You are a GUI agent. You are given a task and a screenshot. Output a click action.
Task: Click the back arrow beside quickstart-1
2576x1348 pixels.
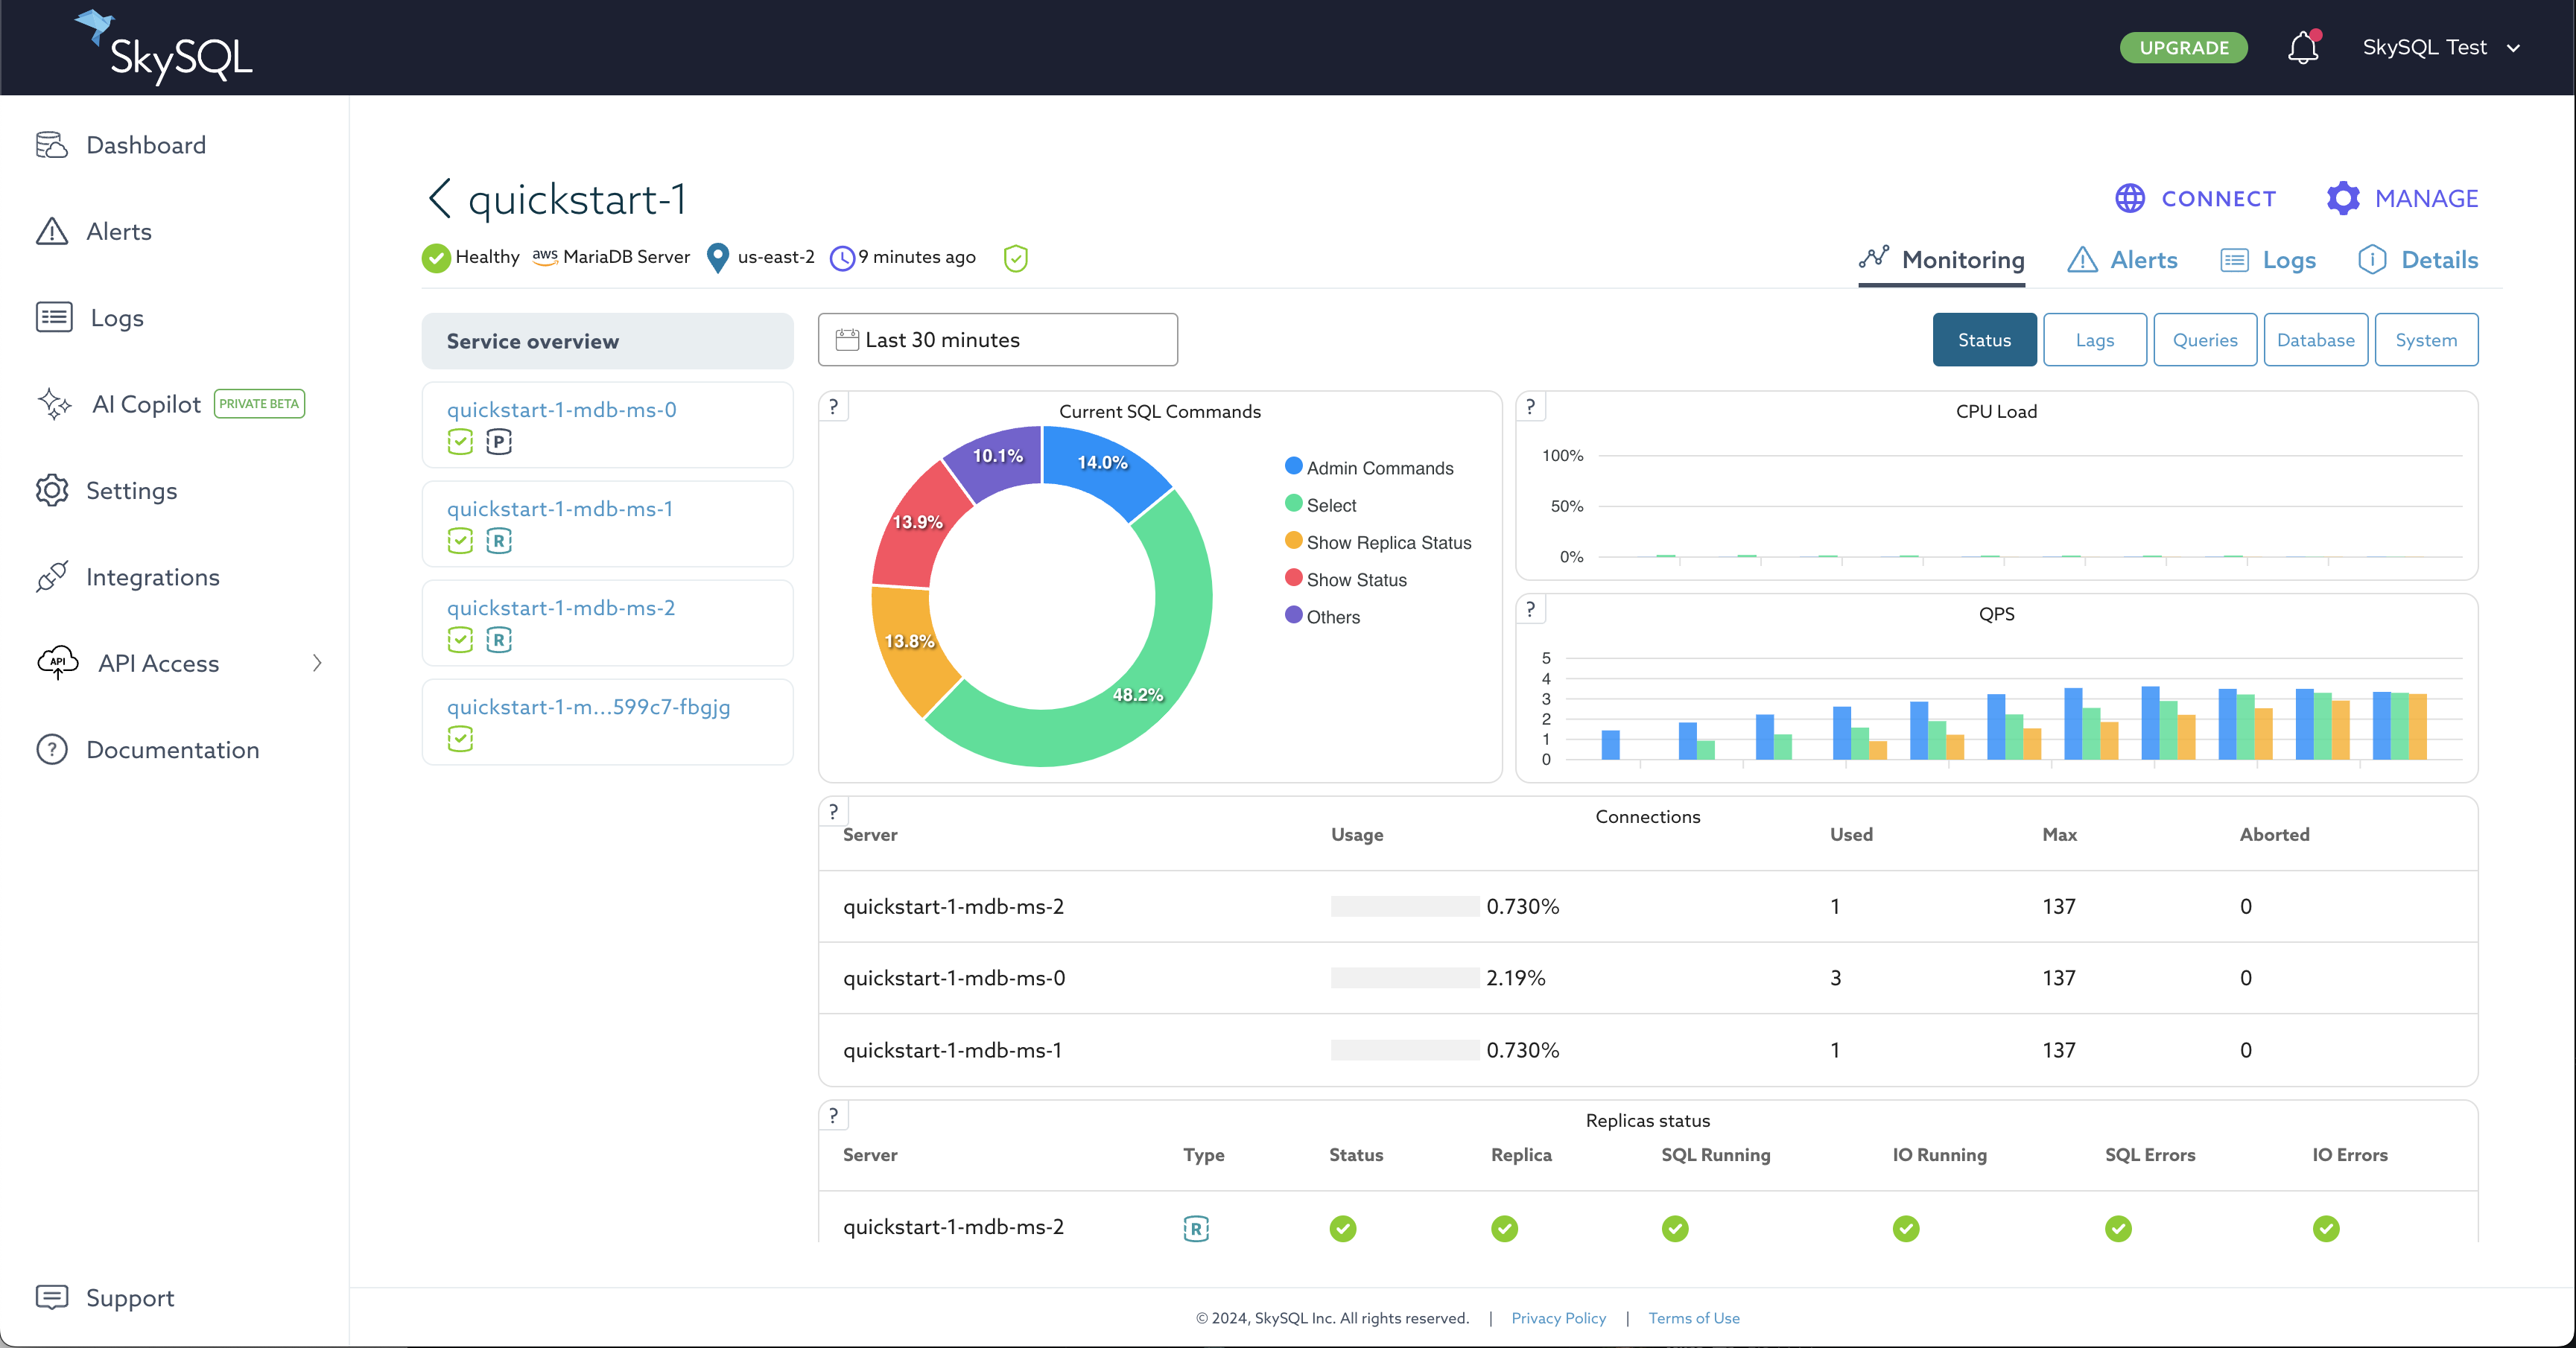pyautogui.click(x=439, y=198)
